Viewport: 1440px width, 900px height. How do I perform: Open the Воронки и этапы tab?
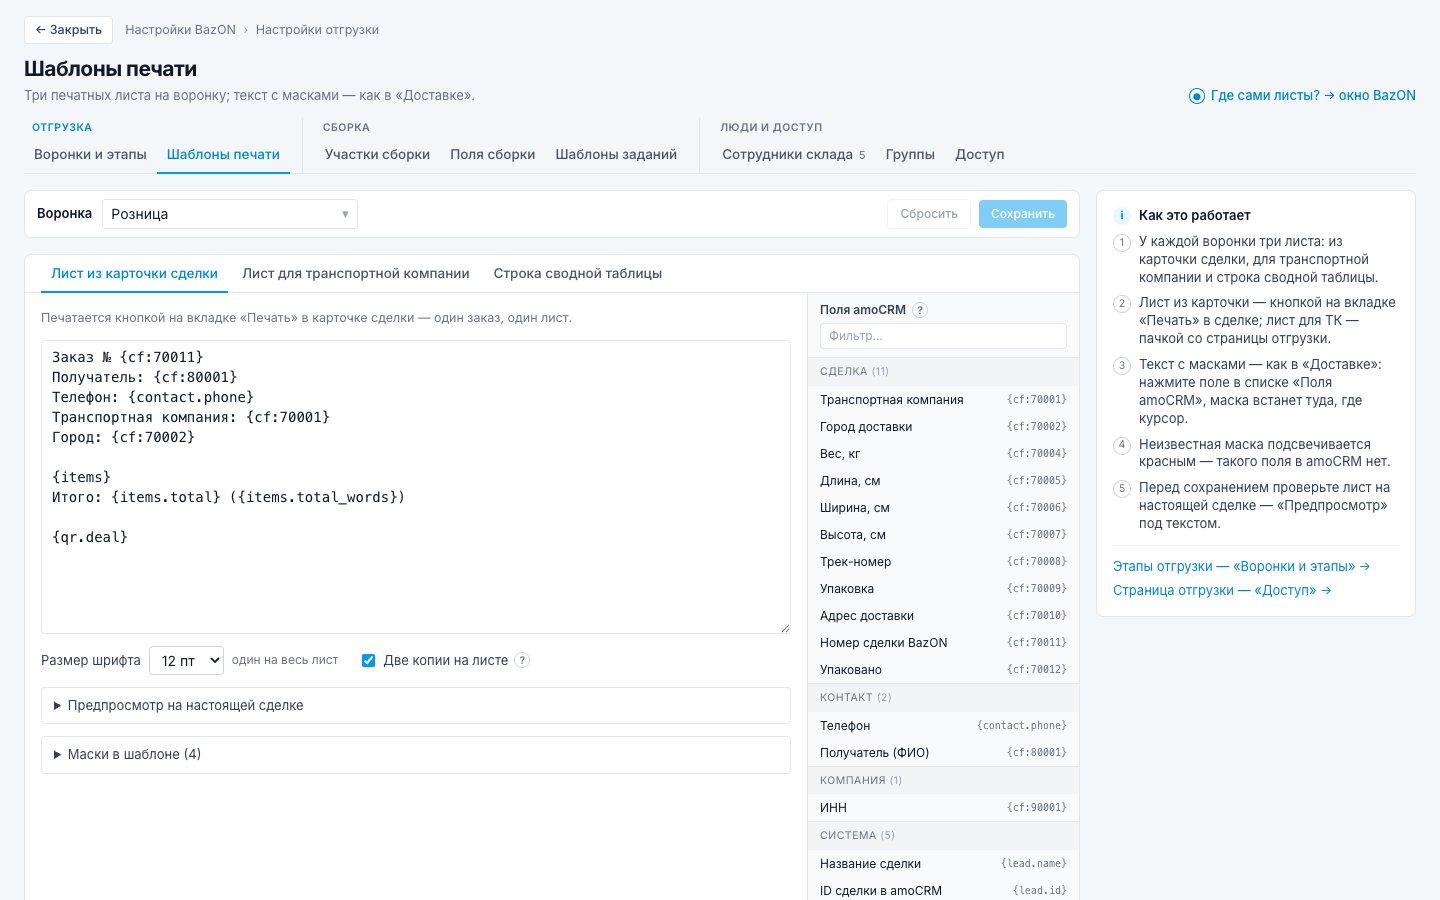(x=90, y=154)
